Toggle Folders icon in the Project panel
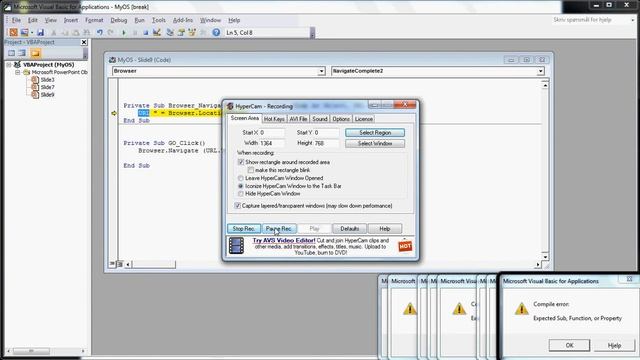640x360 pixels. pyautogui.click(x=36, y=53)
